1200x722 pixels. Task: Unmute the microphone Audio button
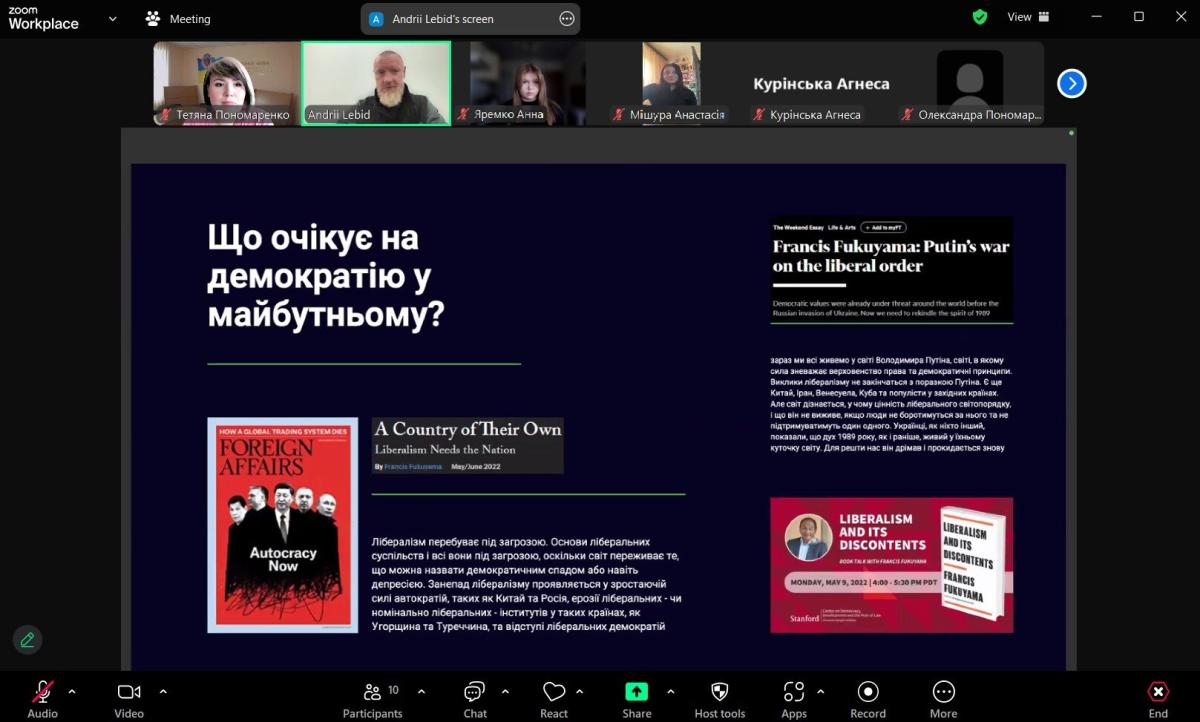tap(42, 692)
